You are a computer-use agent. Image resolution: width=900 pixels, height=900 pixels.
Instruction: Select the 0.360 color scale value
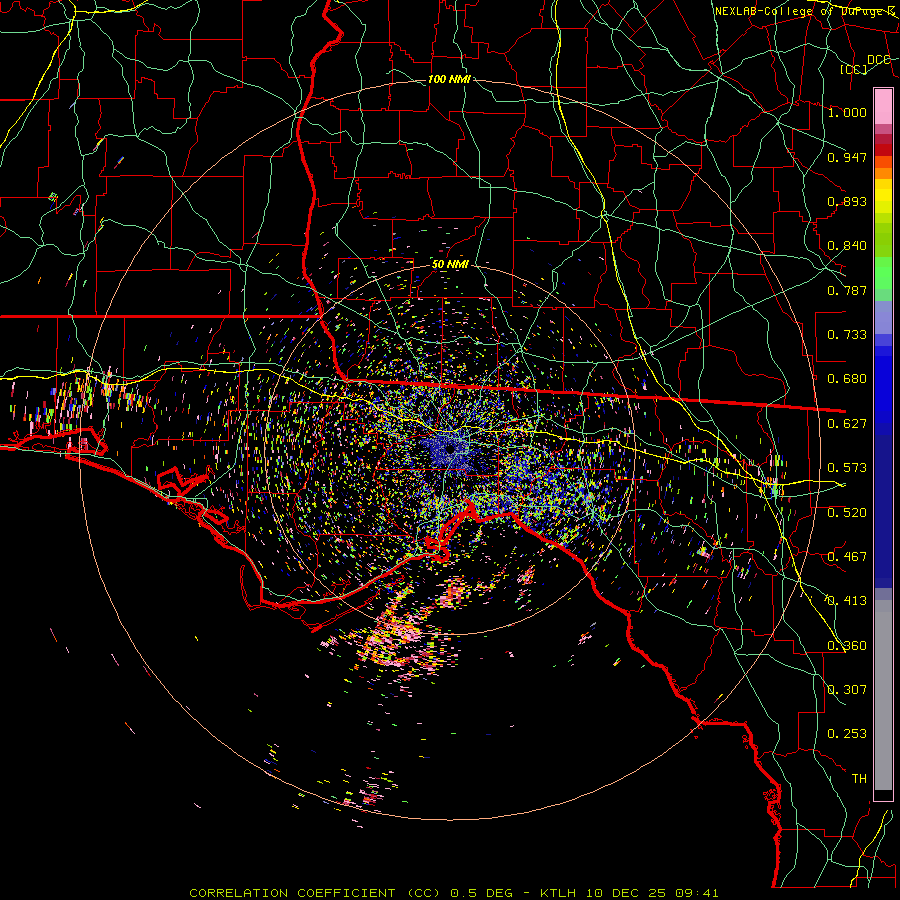847,645
